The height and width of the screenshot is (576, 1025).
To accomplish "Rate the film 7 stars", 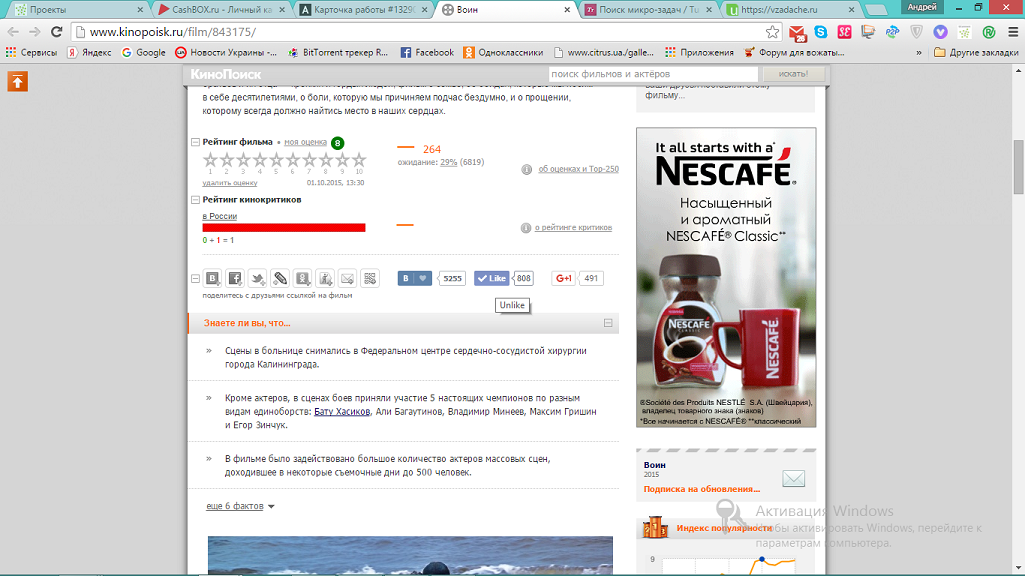I will pos(309,160).
